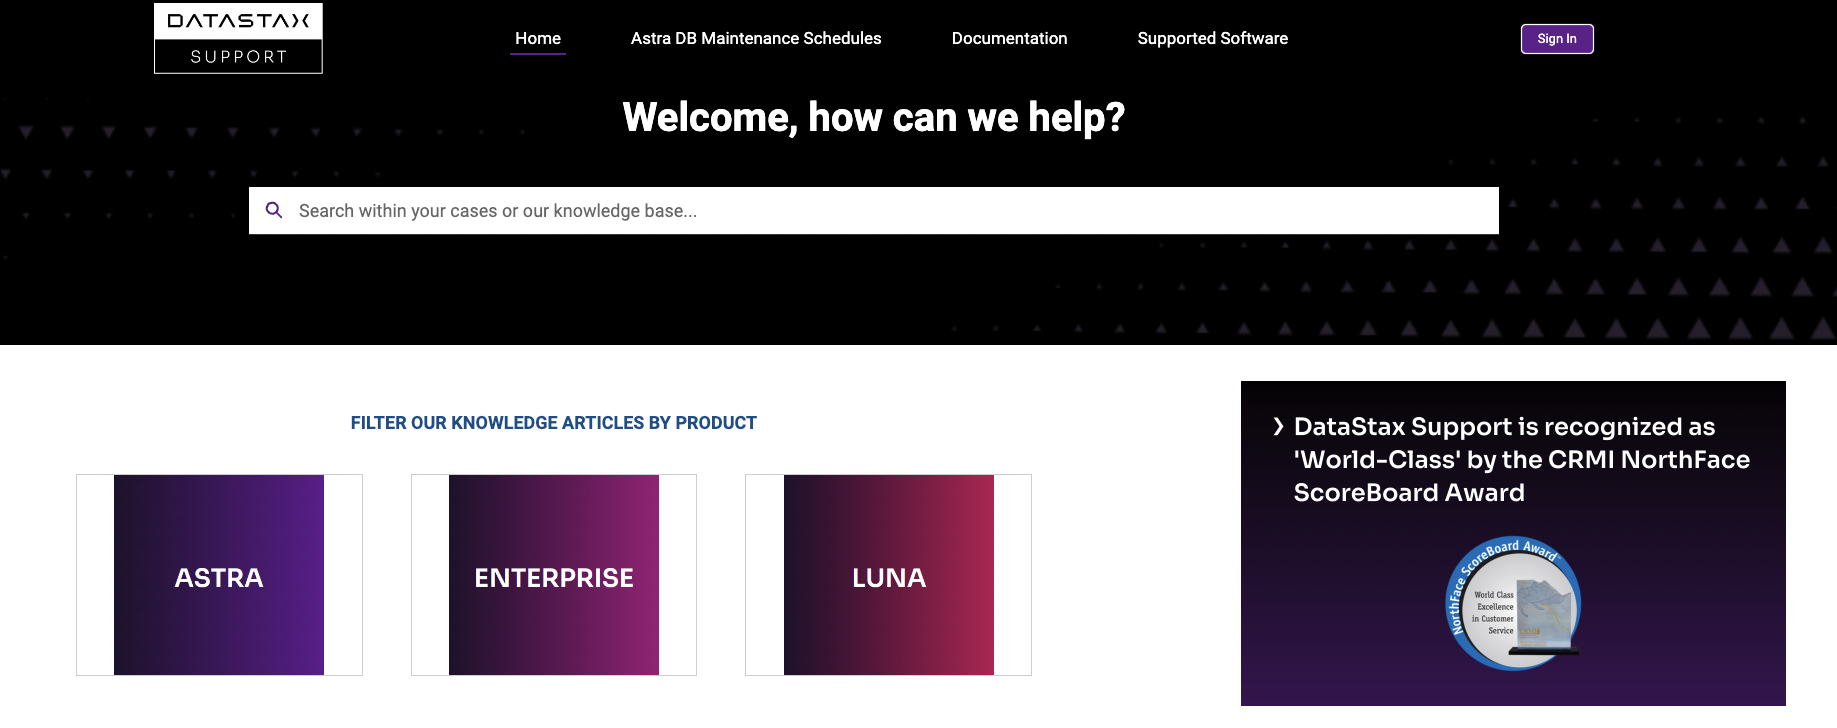Focus the knowledge base search field
Image resolution: width=1837 pixels, height=728 pixels.
tap(880, 211)
